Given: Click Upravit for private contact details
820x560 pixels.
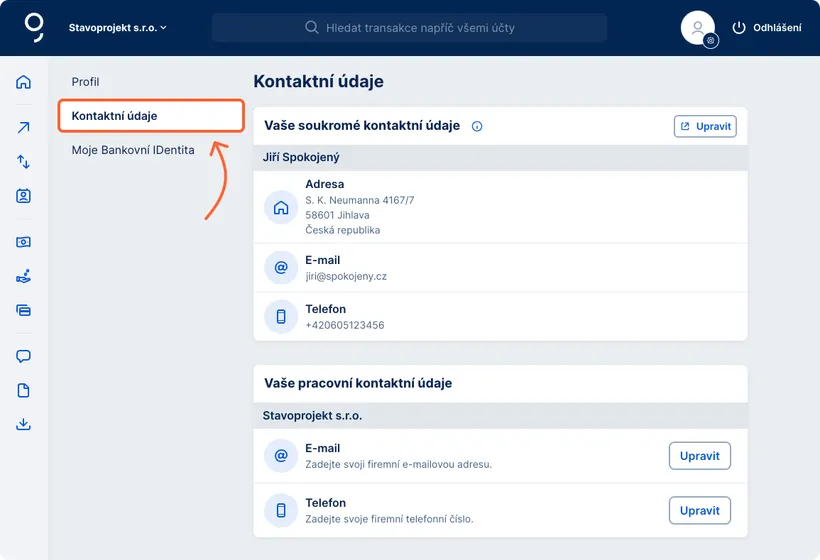Looking at the screenshot, I should tap(705, 126).
